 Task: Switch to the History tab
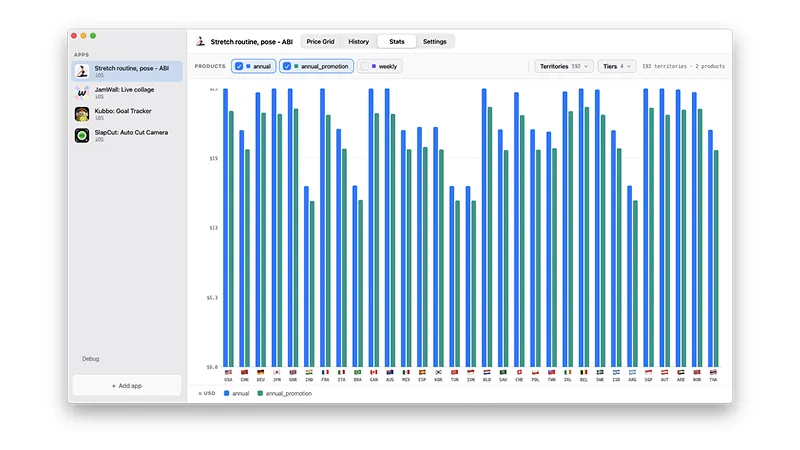358,41
